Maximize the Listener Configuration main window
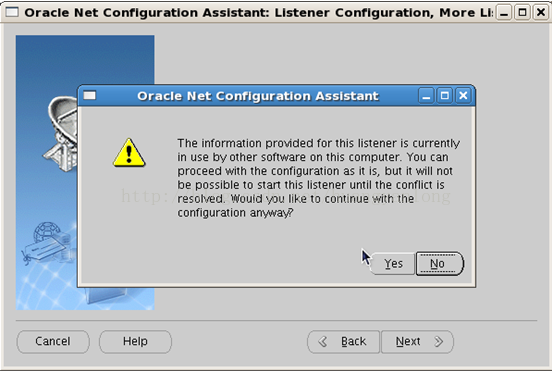The height and width of the screenshot is (371, 552). click(522, 13)
